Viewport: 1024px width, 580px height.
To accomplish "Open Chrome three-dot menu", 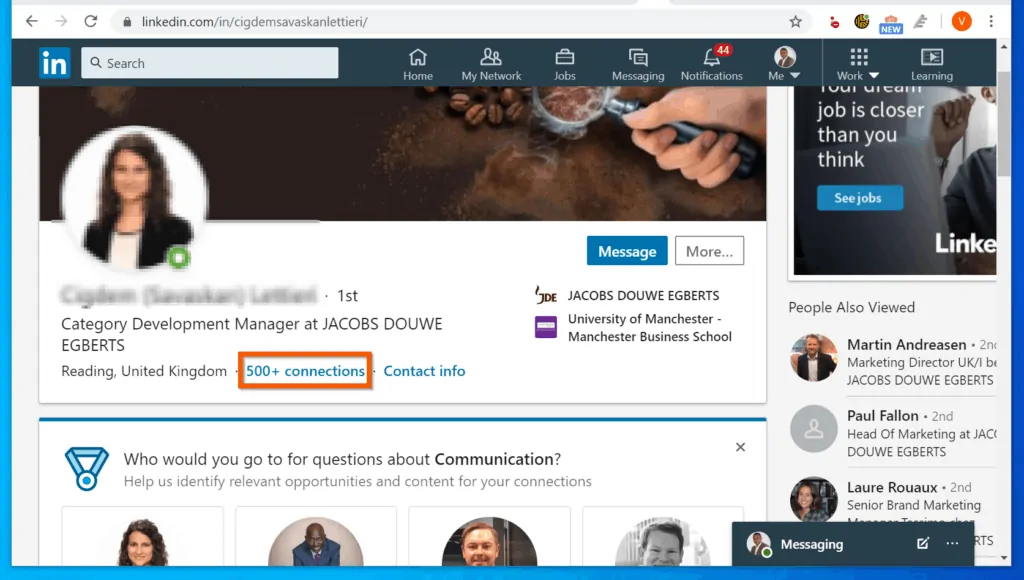I will [991, 22].
